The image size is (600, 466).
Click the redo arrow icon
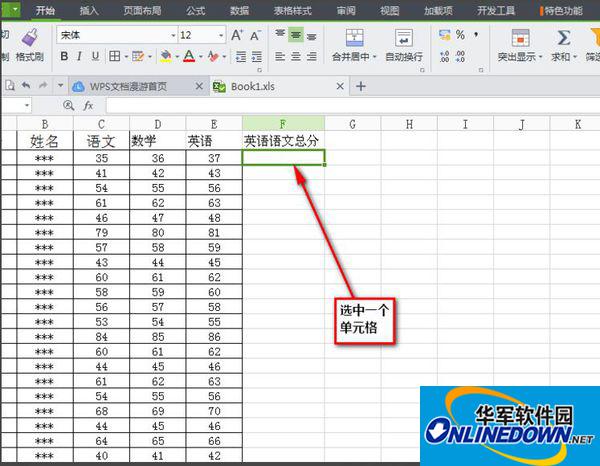coord(43,85)
